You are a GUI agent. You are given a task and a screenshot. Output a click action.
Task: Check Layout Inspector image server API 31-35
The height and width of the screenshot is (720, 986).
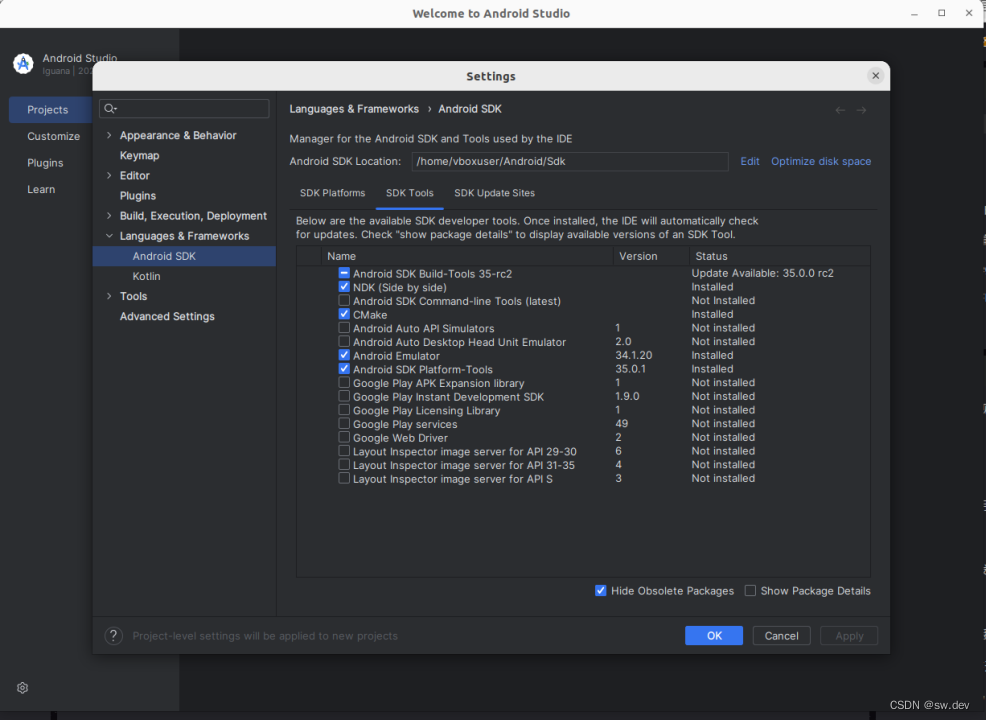[344, 465]
